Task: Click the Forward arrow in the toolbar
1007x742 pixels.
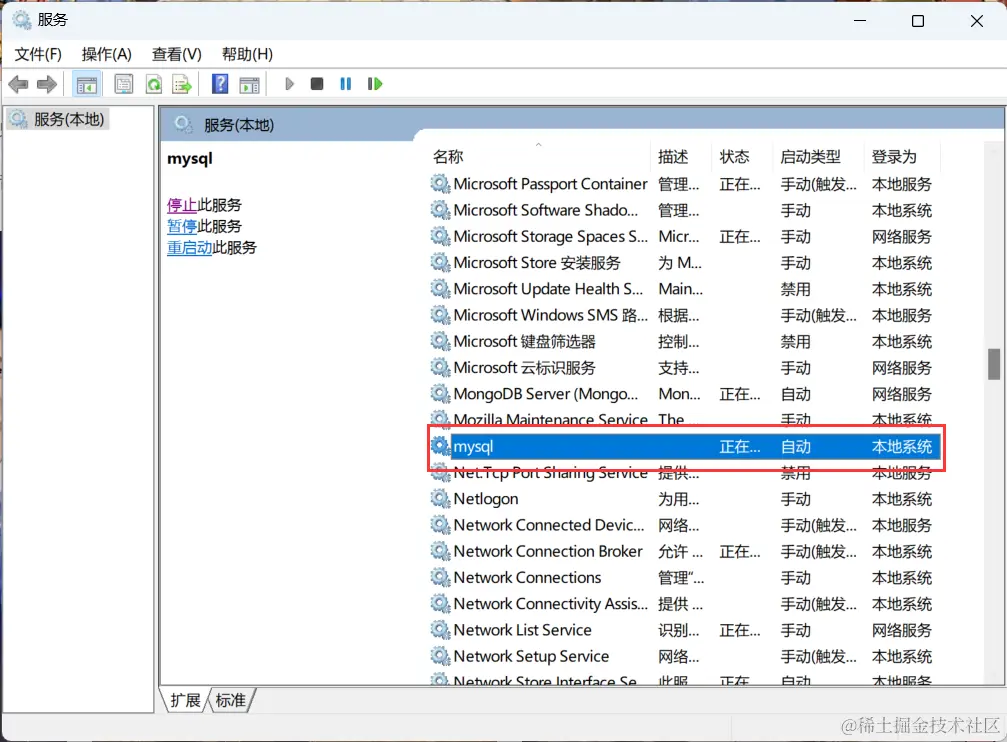Action: click(47, 84)
